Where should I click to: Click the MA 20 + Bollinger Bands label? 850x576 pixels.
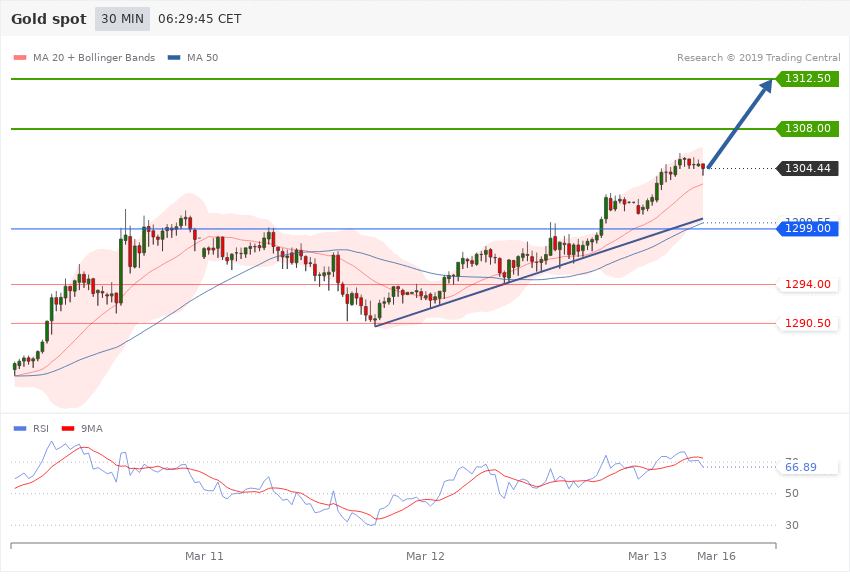(x=94, y=57)
